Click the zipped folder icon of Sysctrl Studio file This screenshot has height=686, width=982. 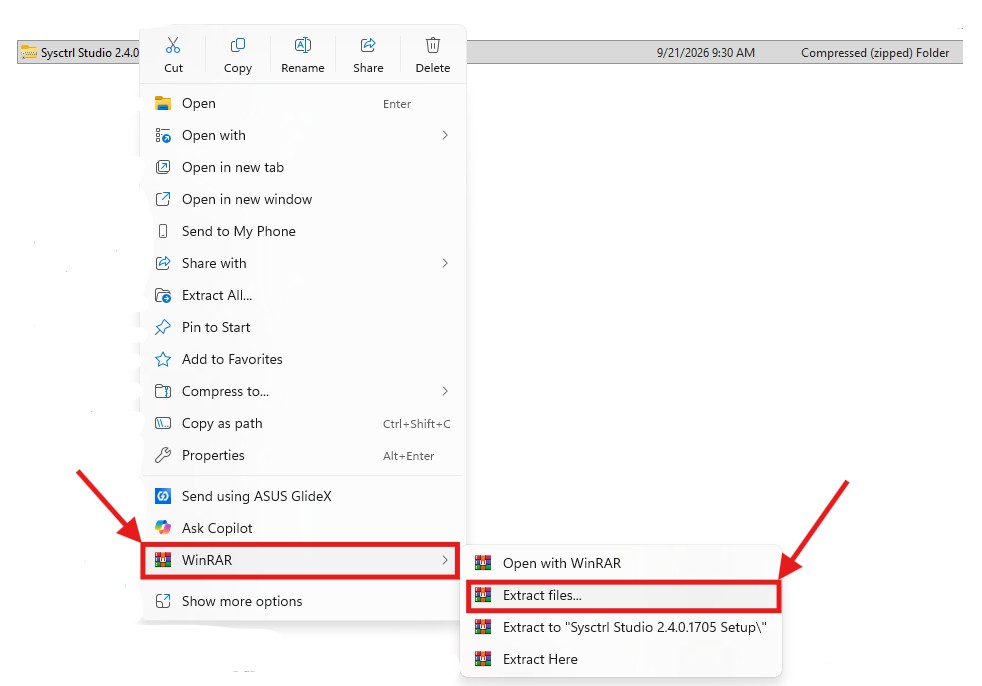tap(28, 53)
